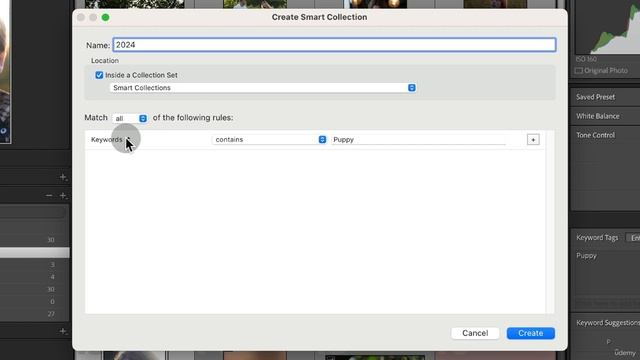Open the Smart Collections location dropdown
The height and width of the screenshot is (360, 640).
point(263,88)
